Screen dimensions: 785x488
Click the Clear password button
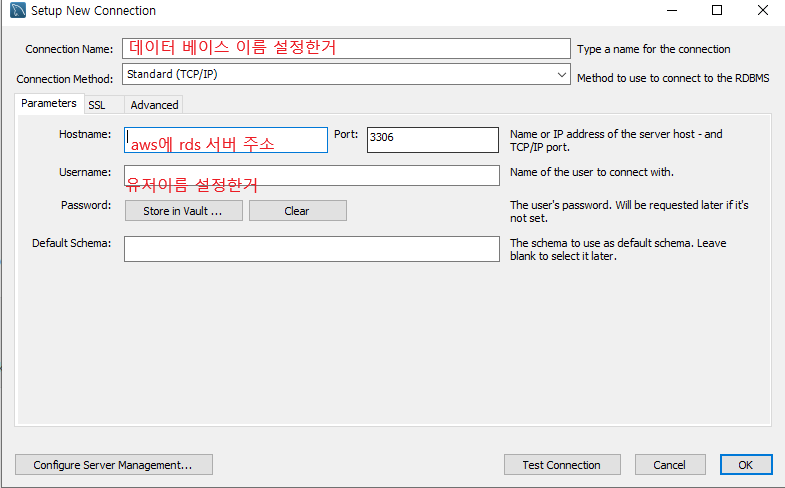[x=297, y=211]
